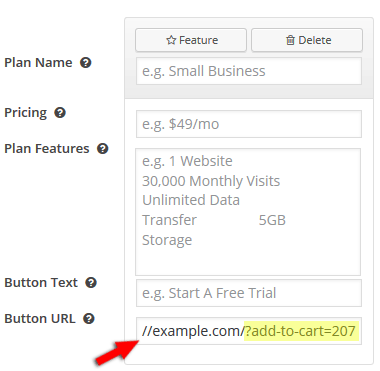Click the star icon on Feature button
Viewport: 380px width, 371px height.
click(x=171, y=40)
